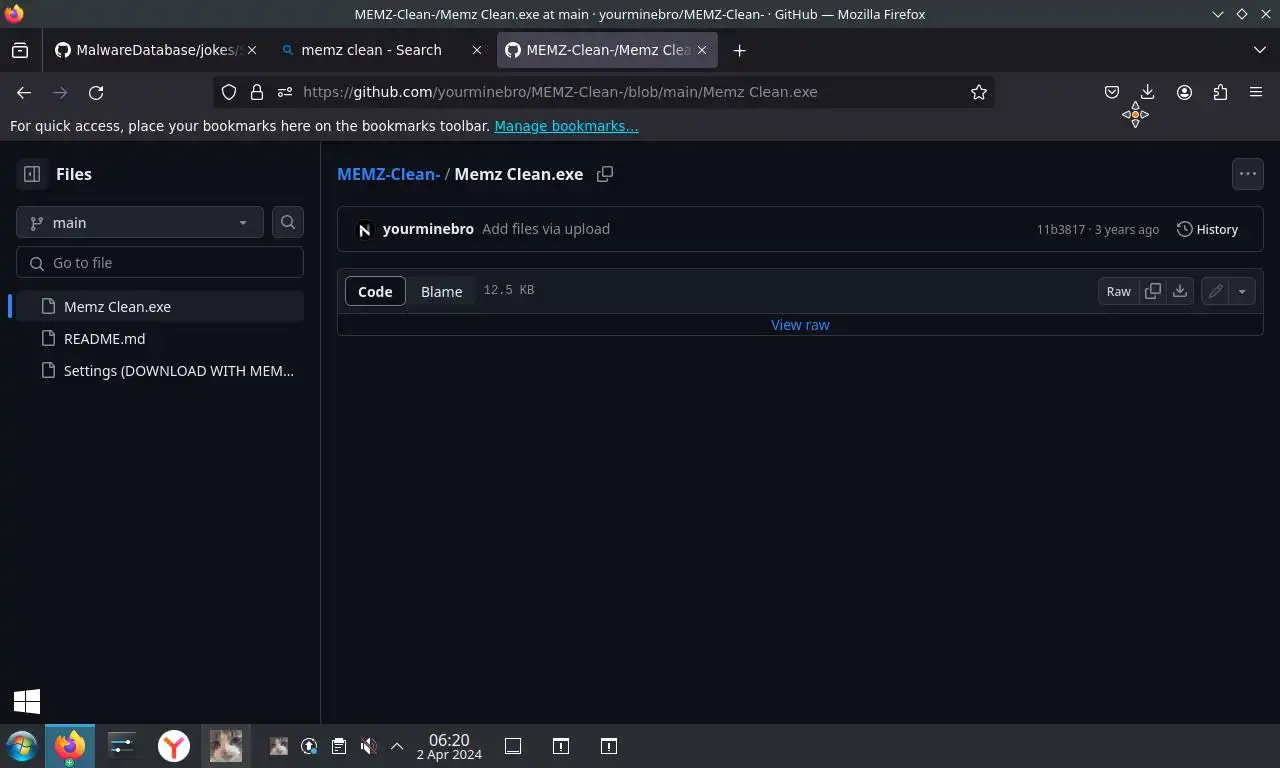This screenshot has height=768, width=1280.
Task: Open Firefox account icon
Action: 1184,92
